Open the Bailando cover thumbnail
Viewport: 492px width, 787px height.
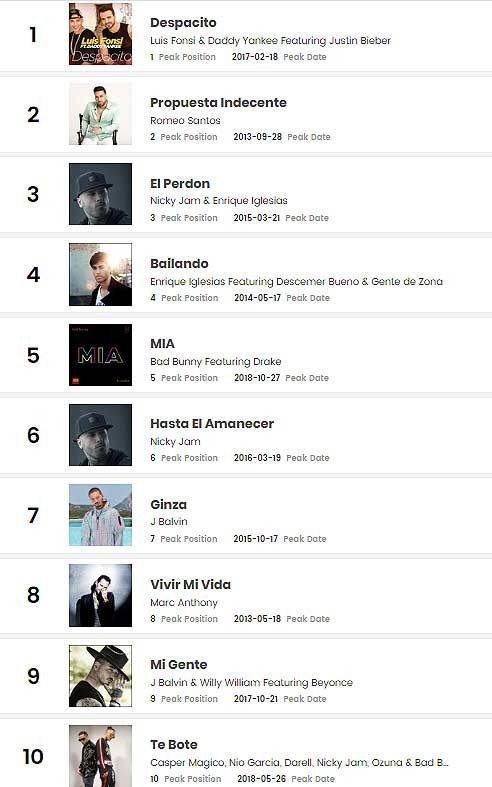100,275
